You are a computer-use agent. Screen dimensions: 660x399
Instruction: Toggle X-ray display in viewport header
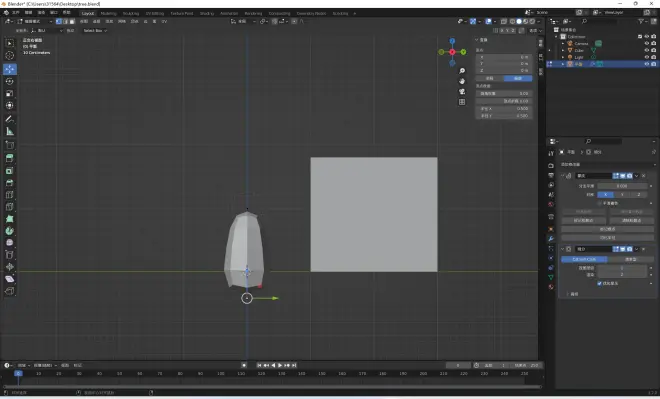(504, 21)
